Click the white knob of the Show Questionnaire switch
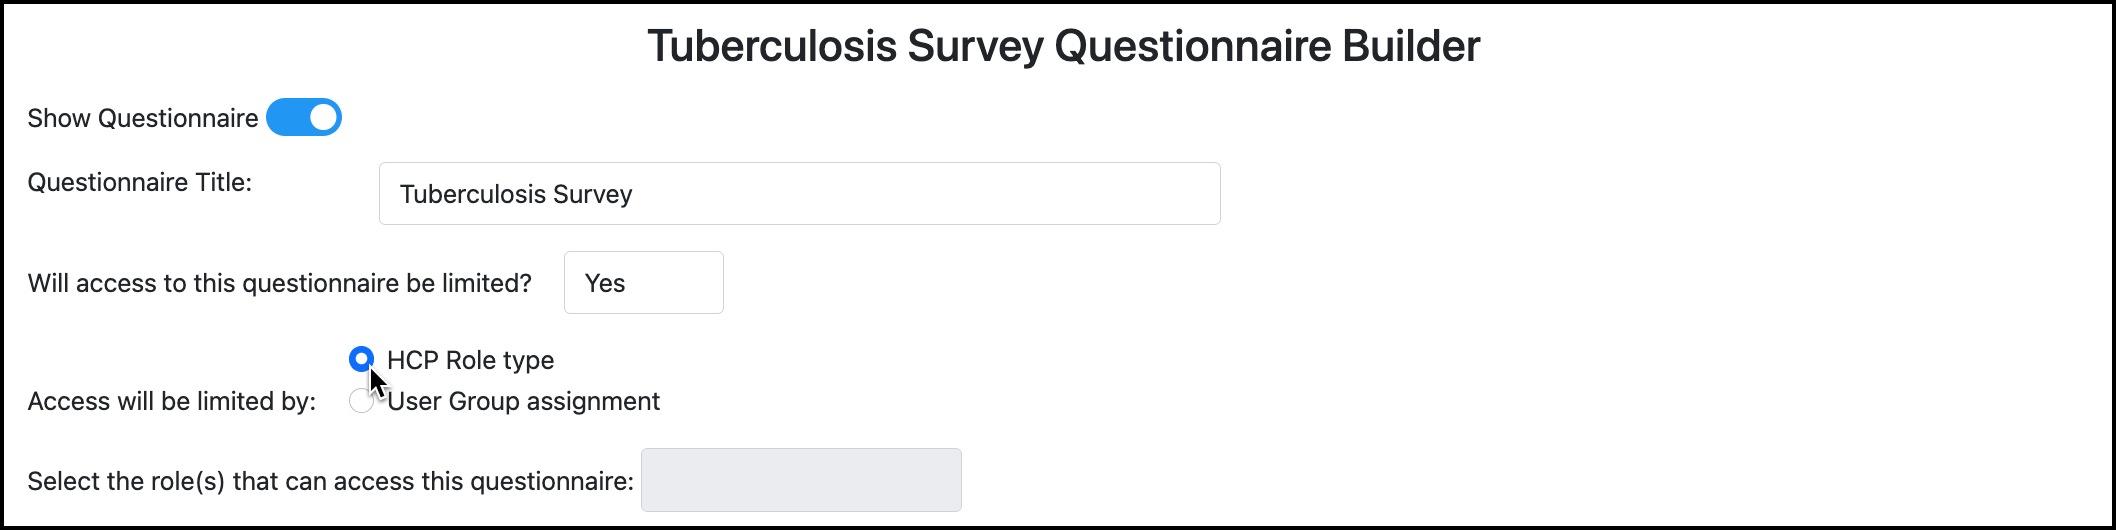Viewport: 2116px width, 530px height. point(323,118)
